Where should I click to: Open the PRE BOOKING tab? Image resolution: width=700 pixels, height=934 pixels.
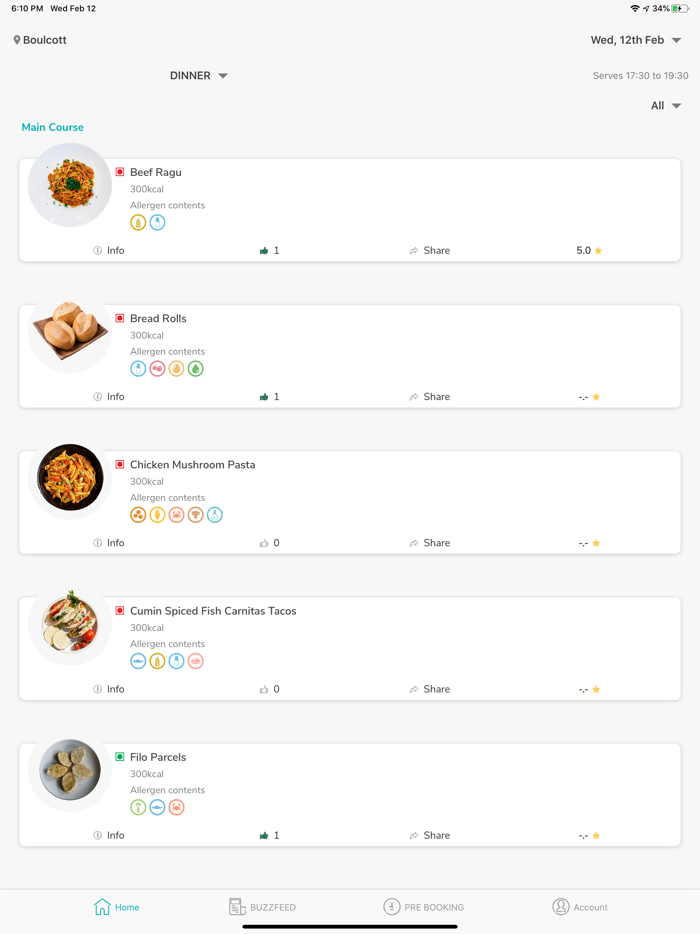(x=424, y=907)
